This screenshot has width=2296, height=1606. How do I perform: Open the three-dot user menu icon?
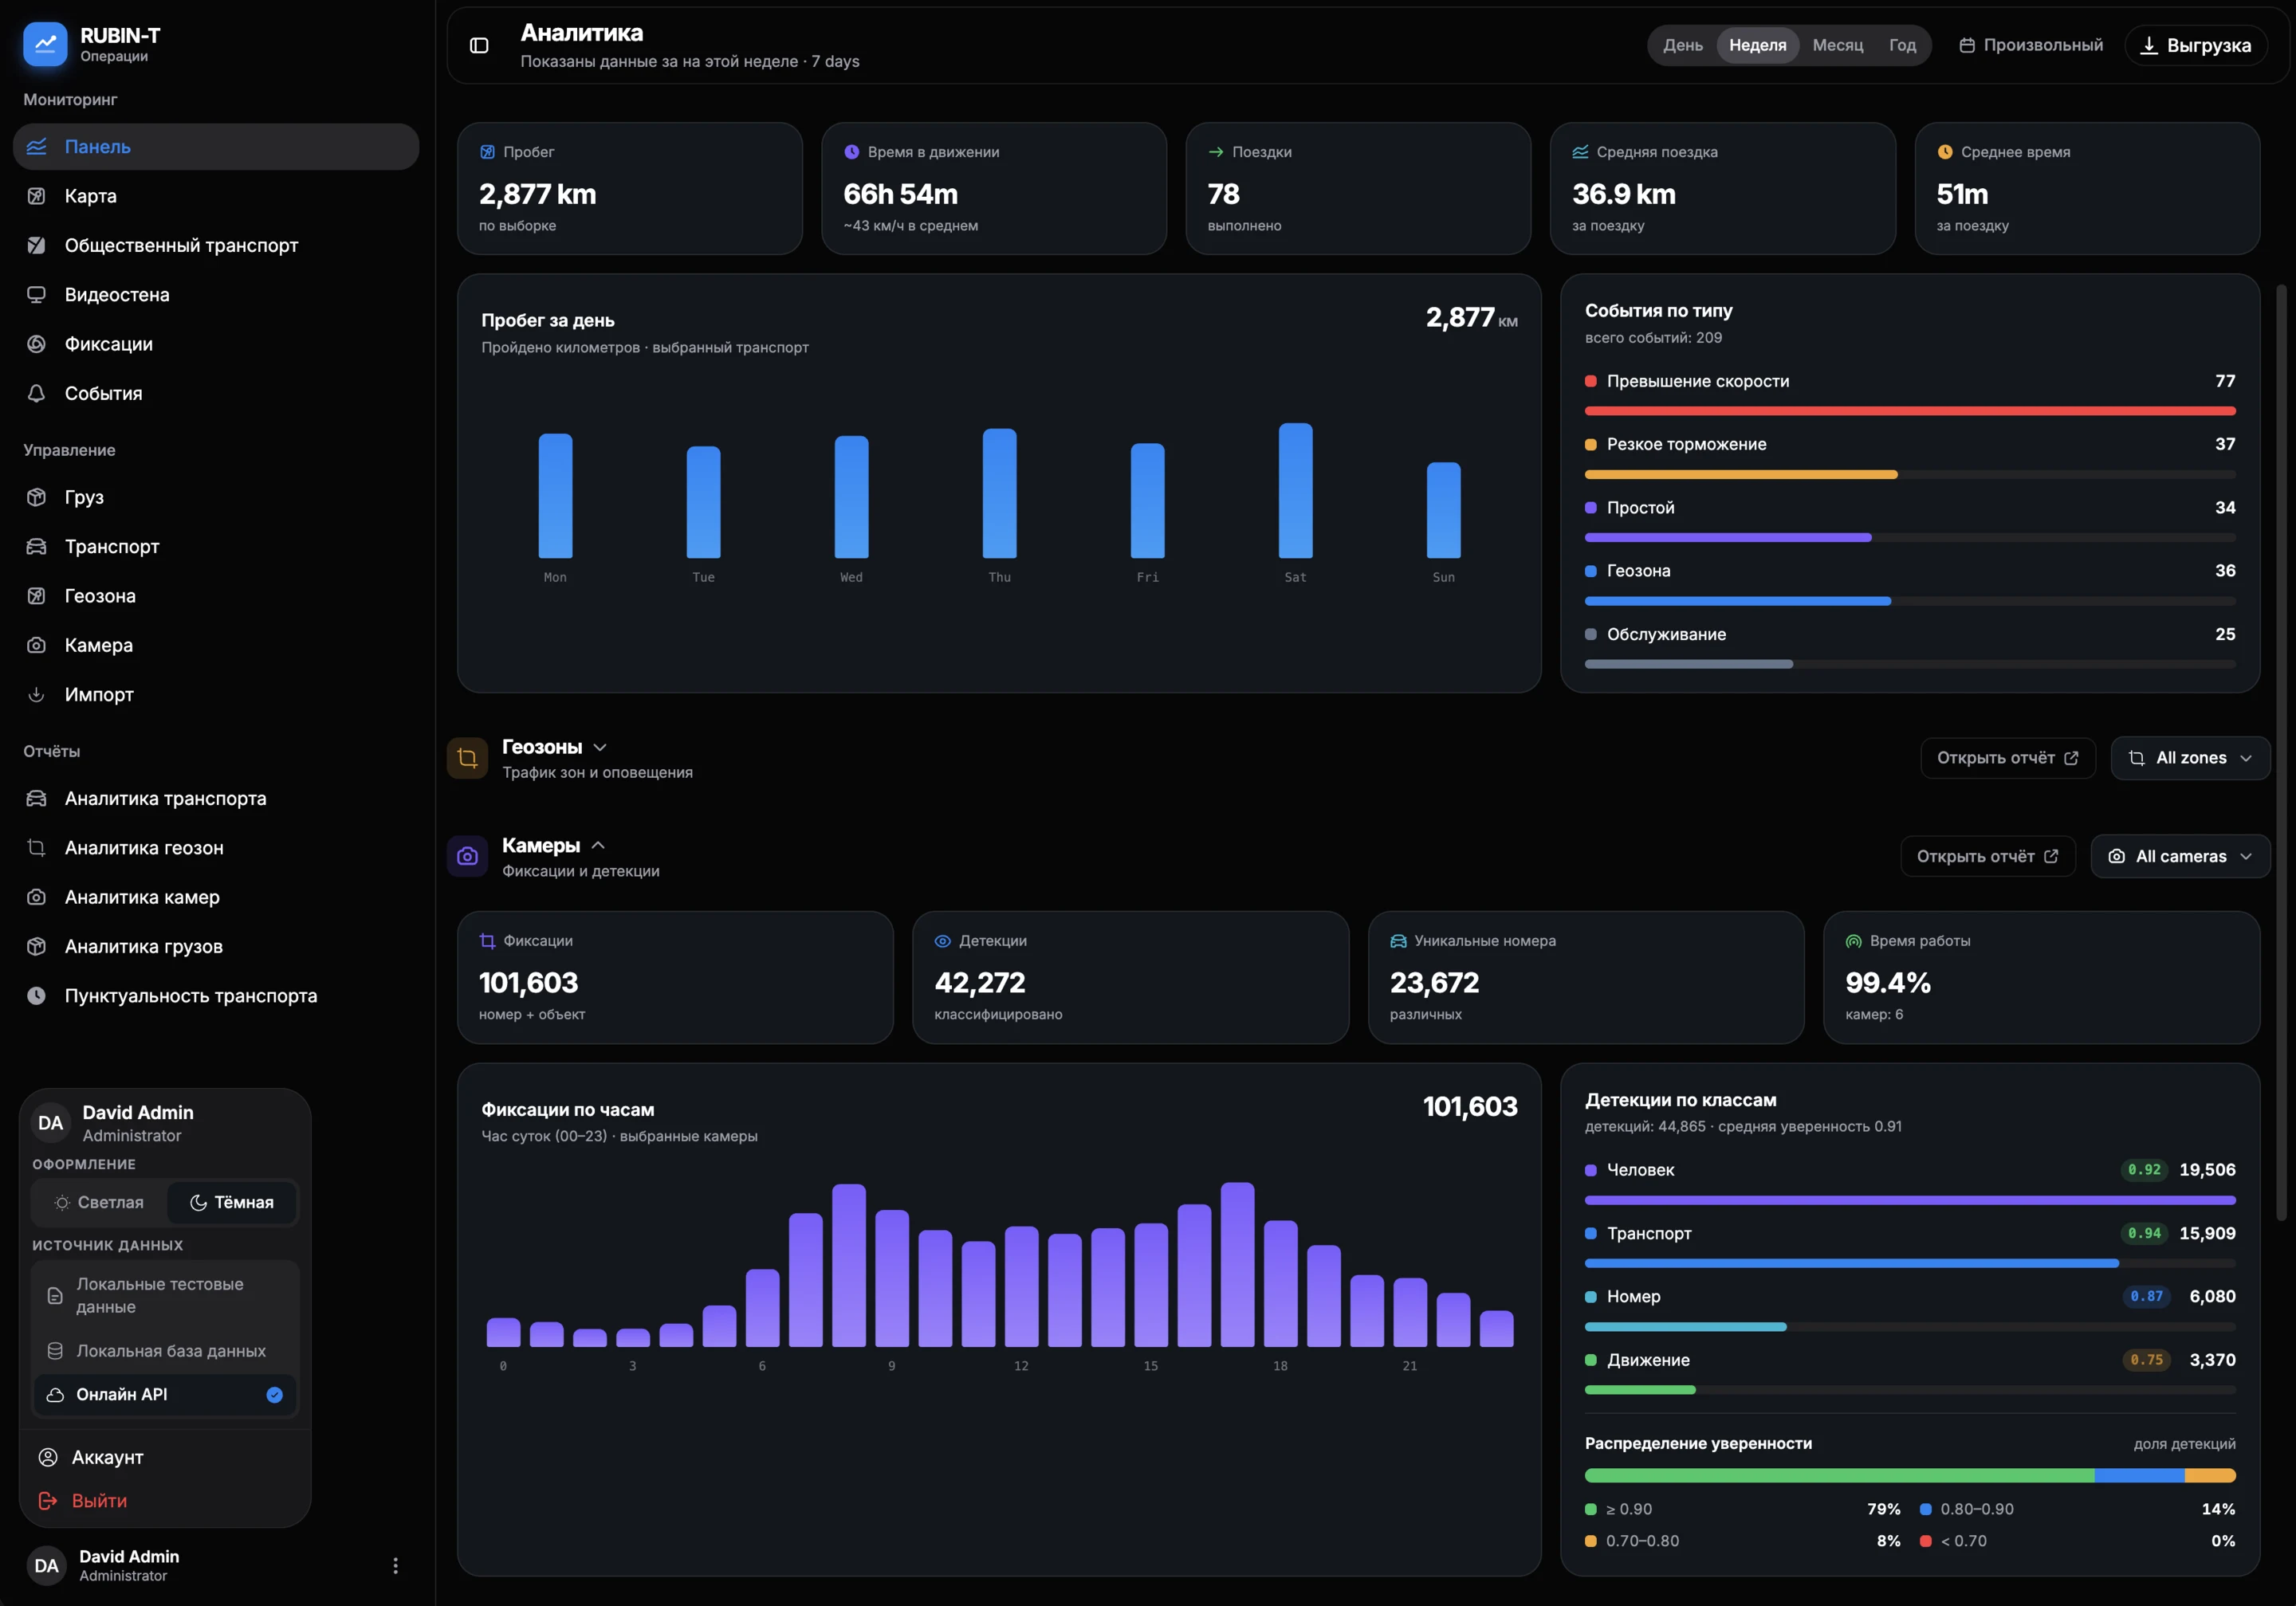(x=395, y=1565)
